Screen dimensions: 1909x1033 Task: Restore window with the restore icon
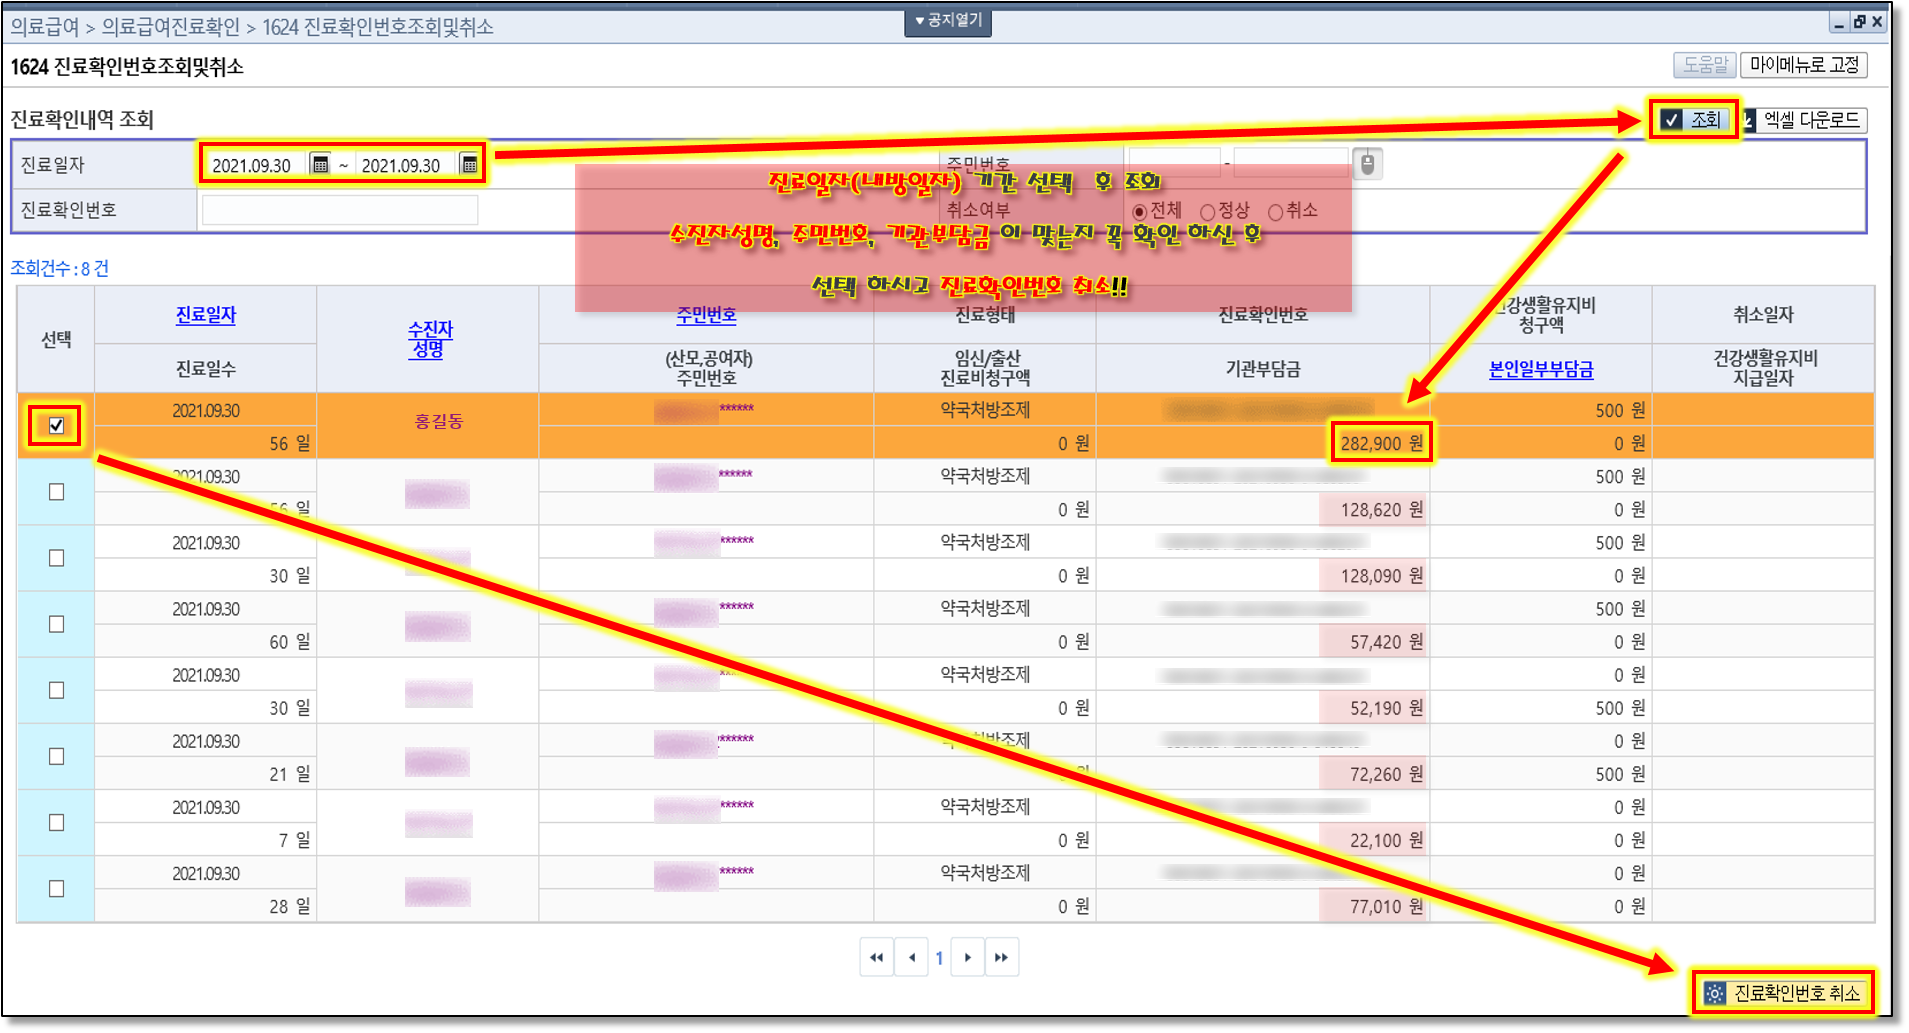click(1859, 21)
